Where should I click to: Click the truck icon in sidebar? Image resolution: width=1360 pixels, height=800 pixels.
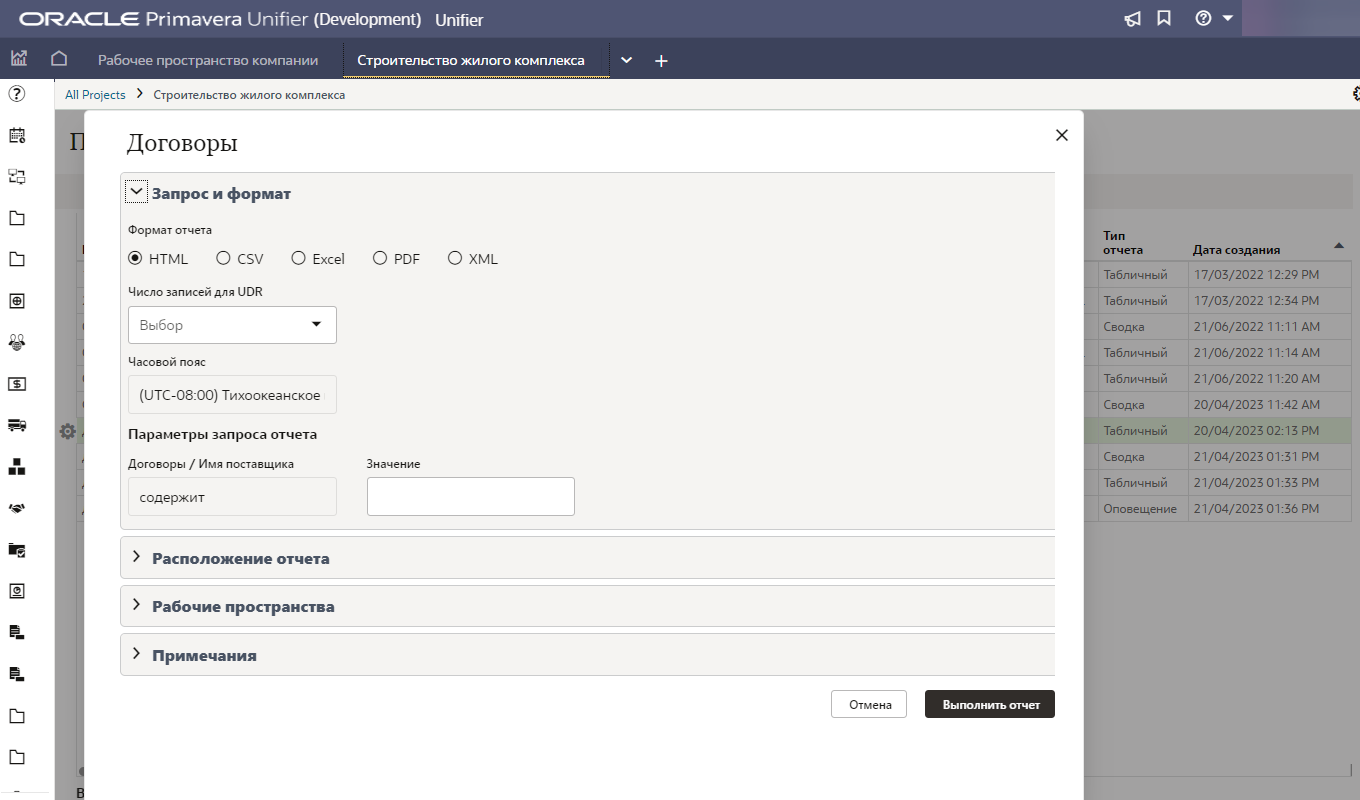click(17, 424)
